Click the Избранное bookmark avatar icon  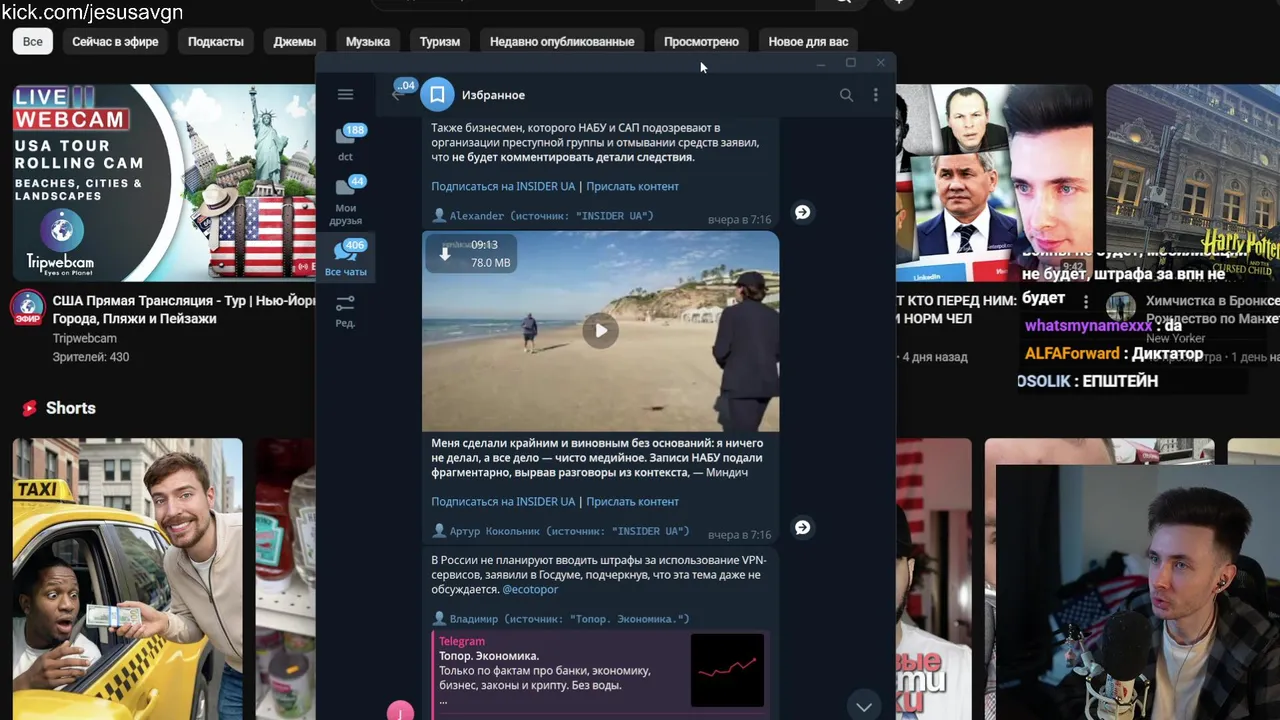point(437,95)
